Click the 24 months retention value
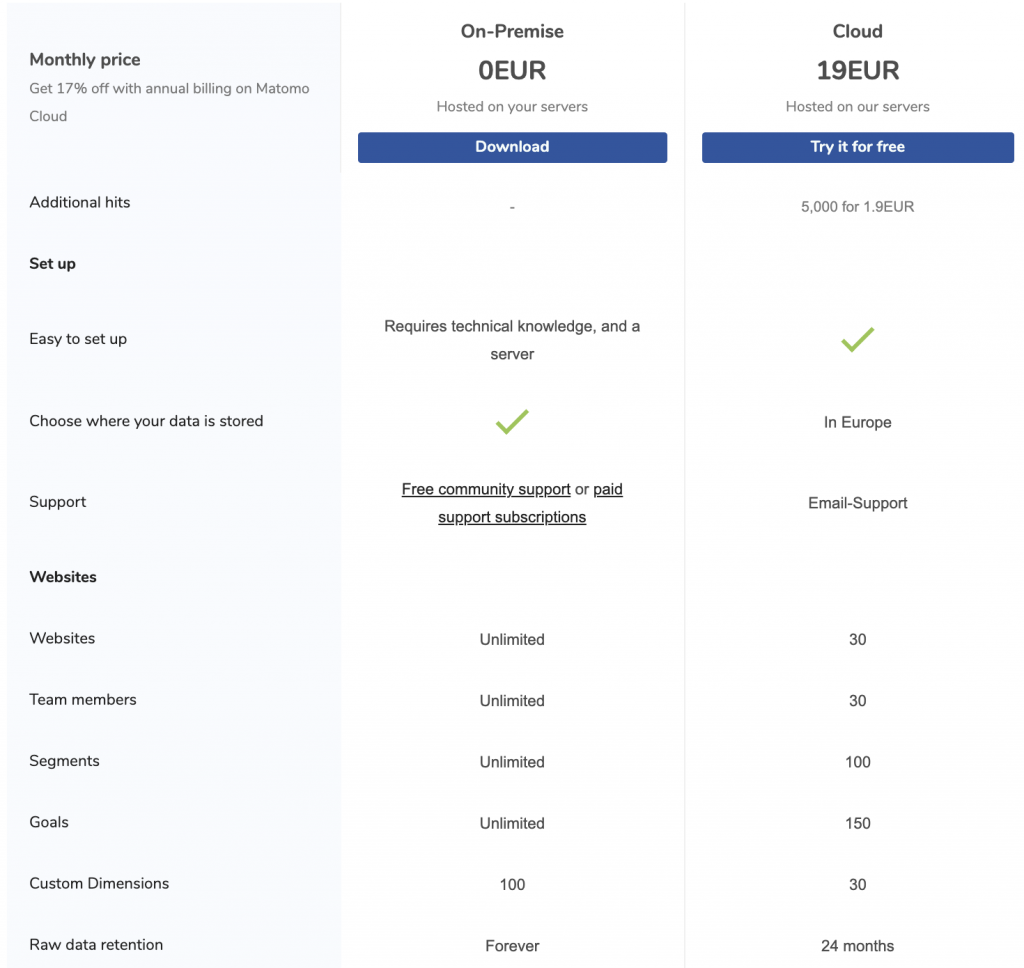1024x968 pixels. (857, 945)
